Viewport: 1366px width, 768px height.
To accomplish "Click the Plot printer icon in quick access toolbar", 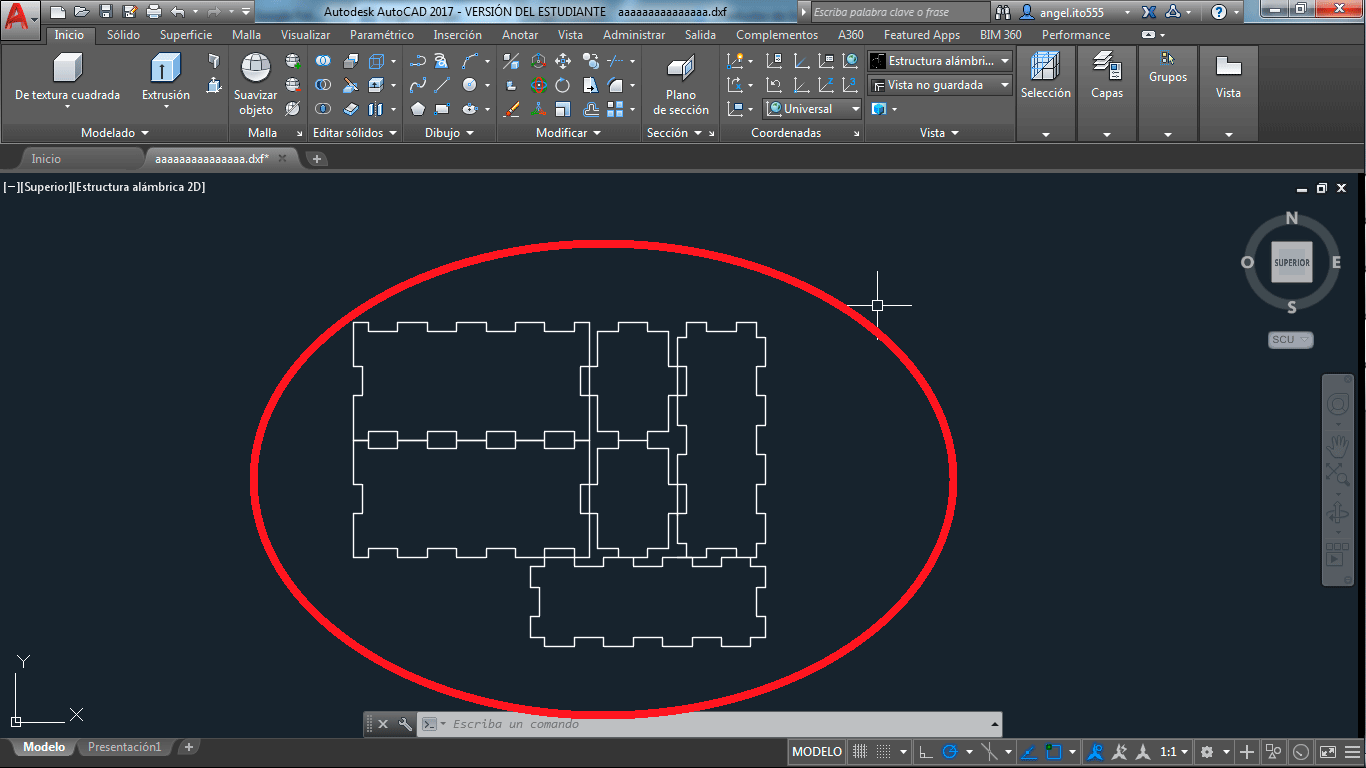I will (x=153, y=12).
